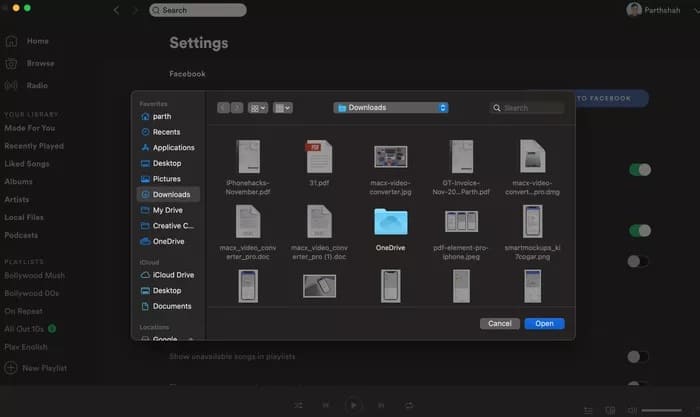The height and width of the screenshot is (417, 700).
Task: Add a new playlist with plus icon
Action: [x=12, y=368]
